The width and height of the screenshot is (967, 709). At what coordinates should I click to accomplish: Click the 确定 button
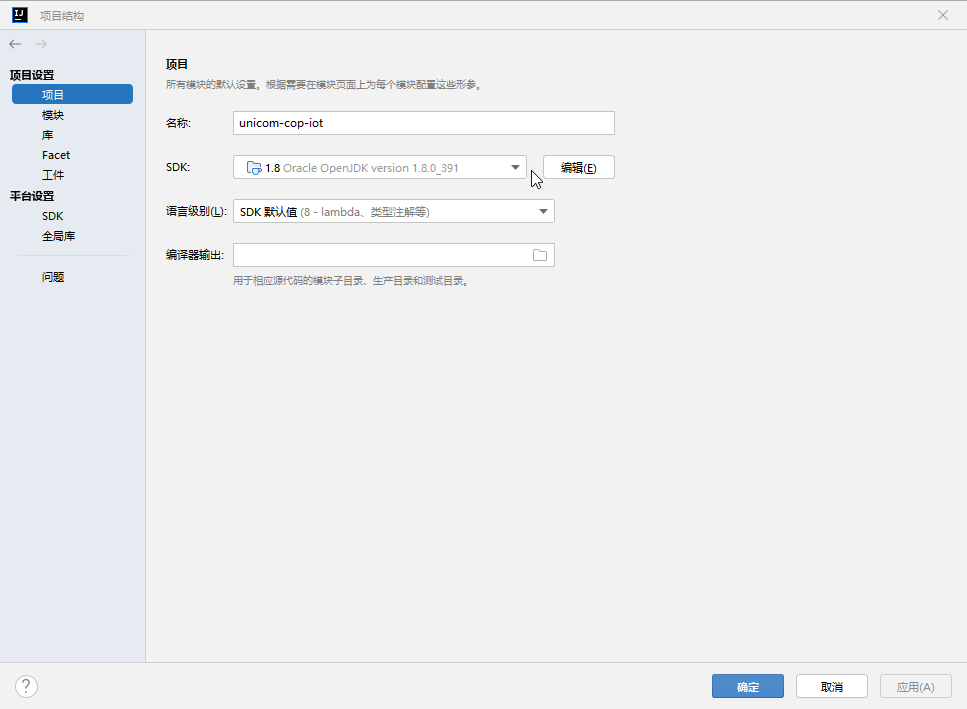747,686
